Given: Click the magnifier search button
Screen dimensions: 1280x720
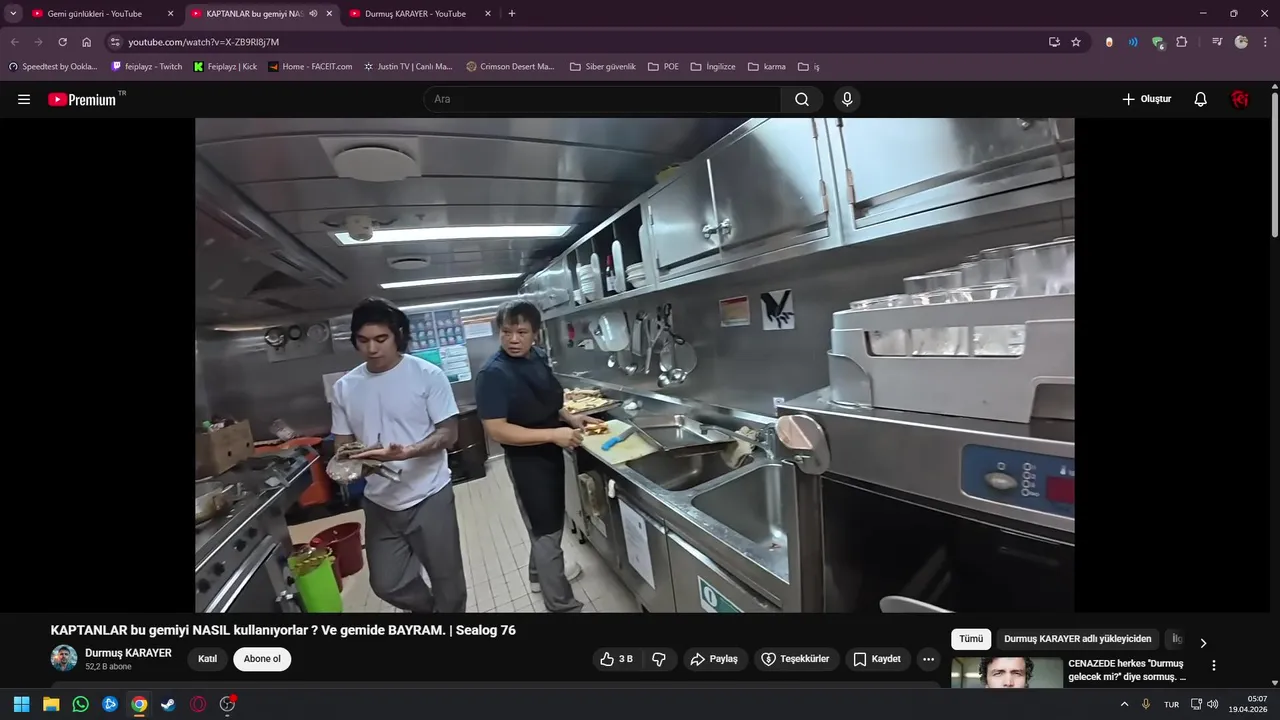Looking at the screenshot, I should (802, 99).
